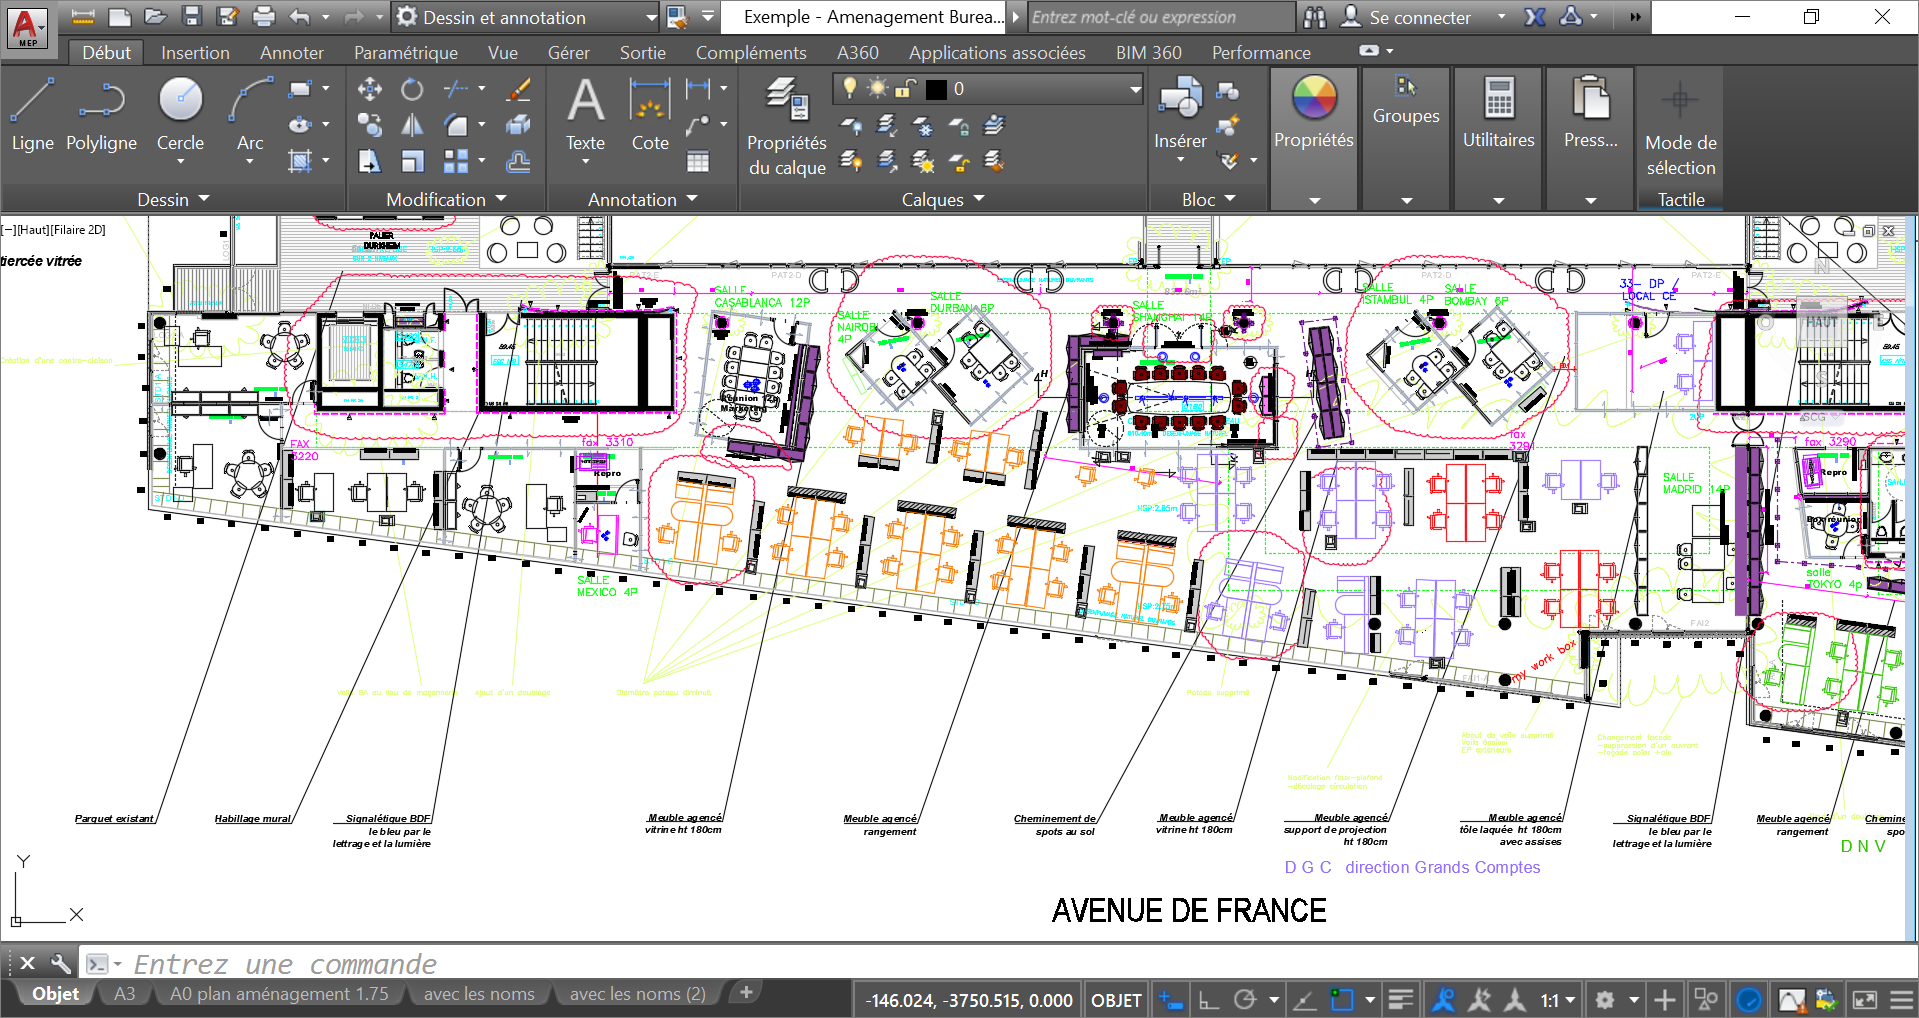Screen dimensions: 1919x1018
Task: Click the Open file folder icon
Action: pyautogui.click(x=155, y=17)
